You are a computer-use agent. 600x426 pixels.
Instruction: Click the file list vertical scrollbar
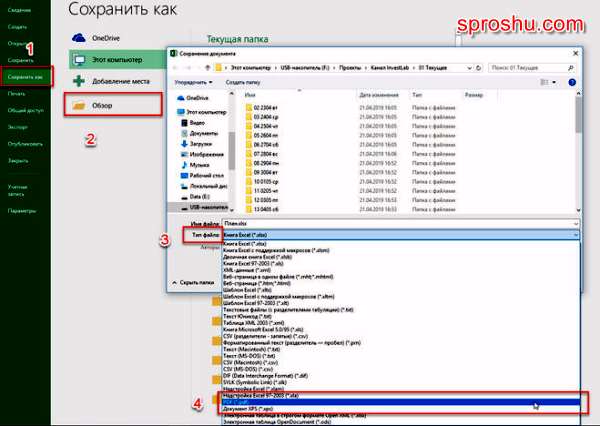coord(577,150)
